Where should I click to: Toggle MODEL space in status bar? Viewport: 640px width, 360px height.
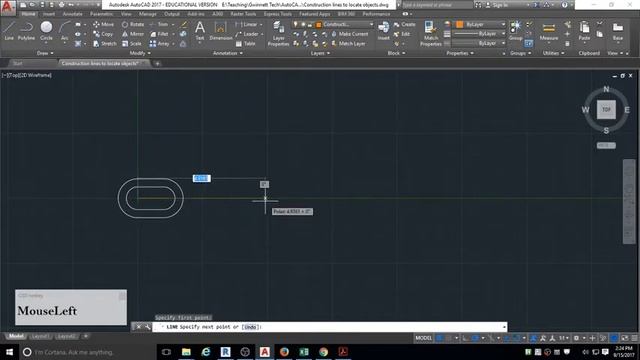coord(423,338)
